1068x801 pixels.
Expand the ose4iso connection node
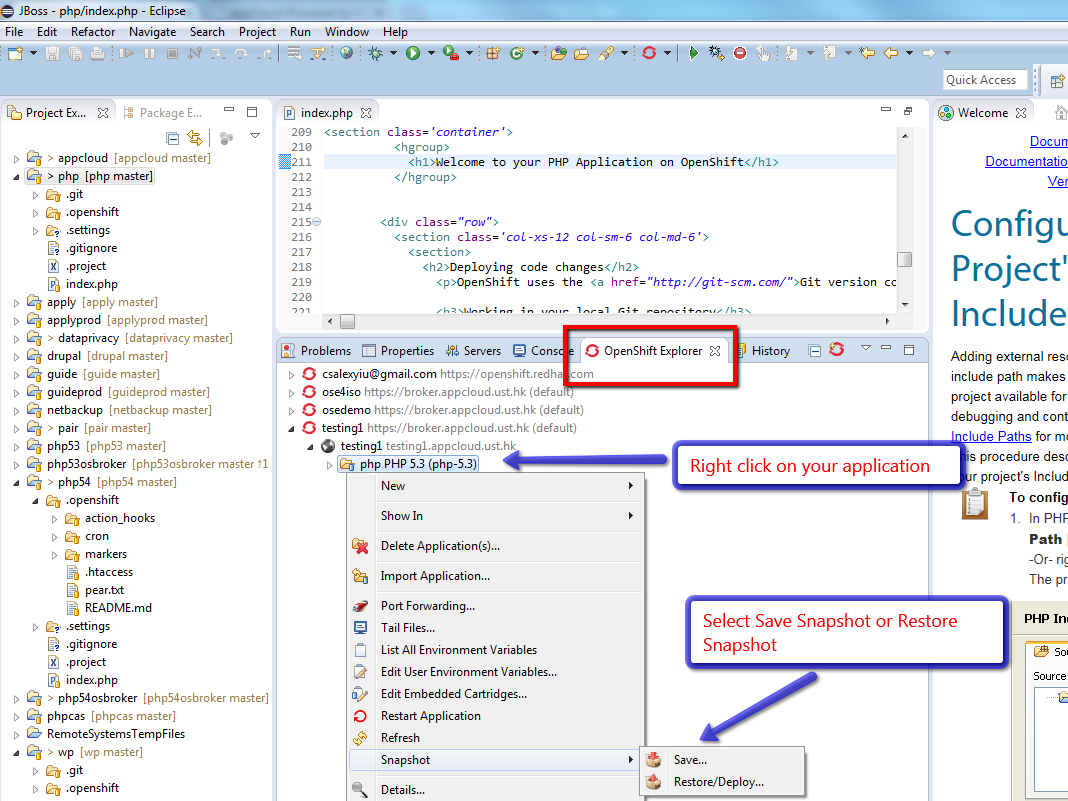pyautogui.click(x=292, y=393)
